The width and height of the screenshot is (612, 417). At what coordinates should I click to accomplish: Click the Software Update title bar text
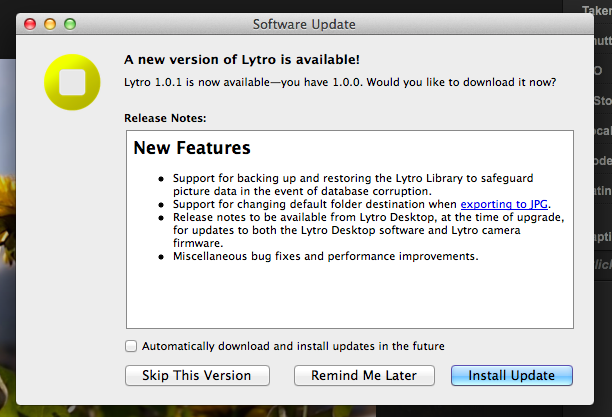pyautogui.click(x=303, y=23)
